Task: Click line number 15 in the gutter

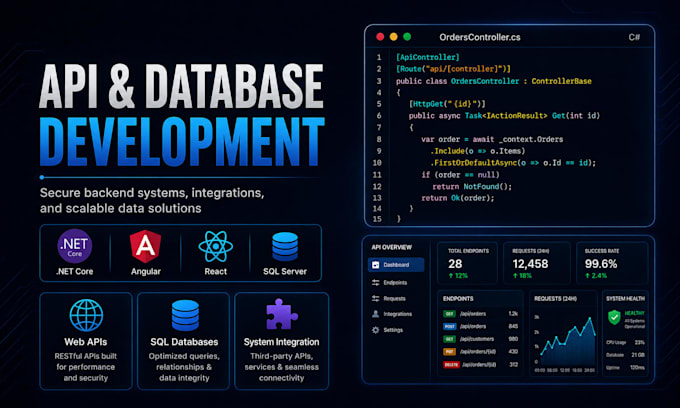Action: (377, 219)
